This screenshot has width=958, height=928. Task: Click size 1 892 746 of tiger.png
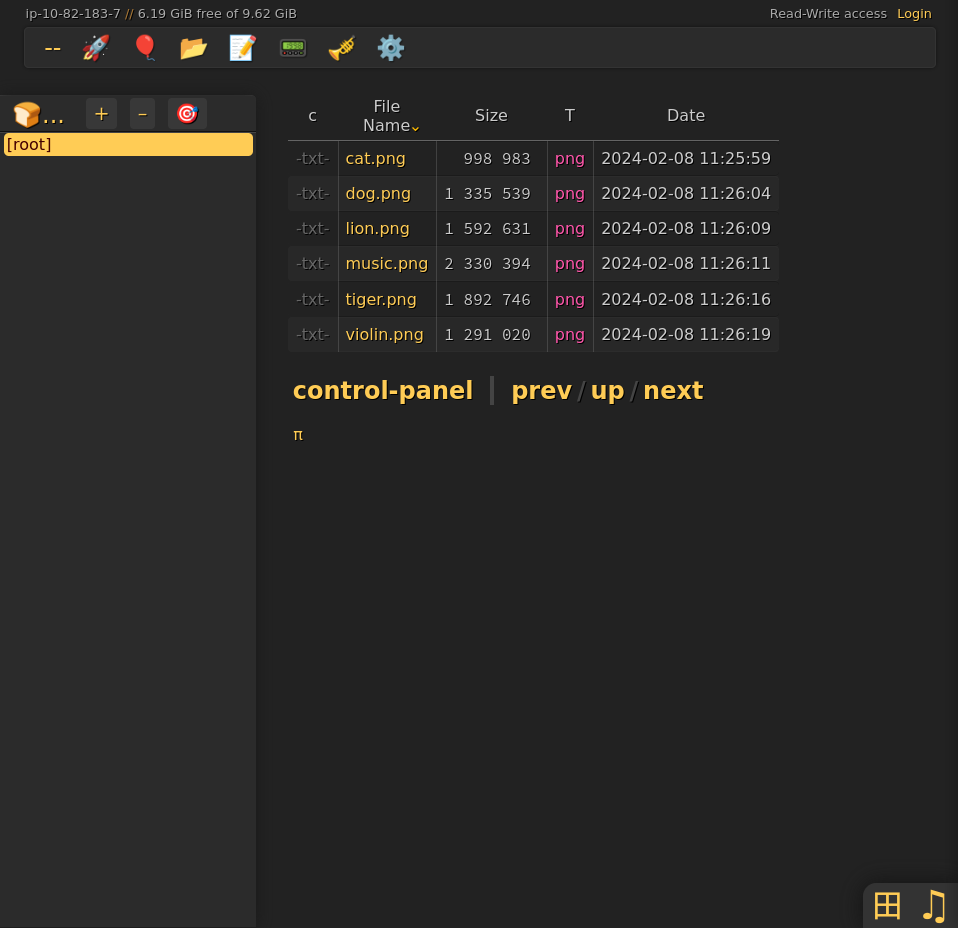pyautogui.click(x=488, y=300)
